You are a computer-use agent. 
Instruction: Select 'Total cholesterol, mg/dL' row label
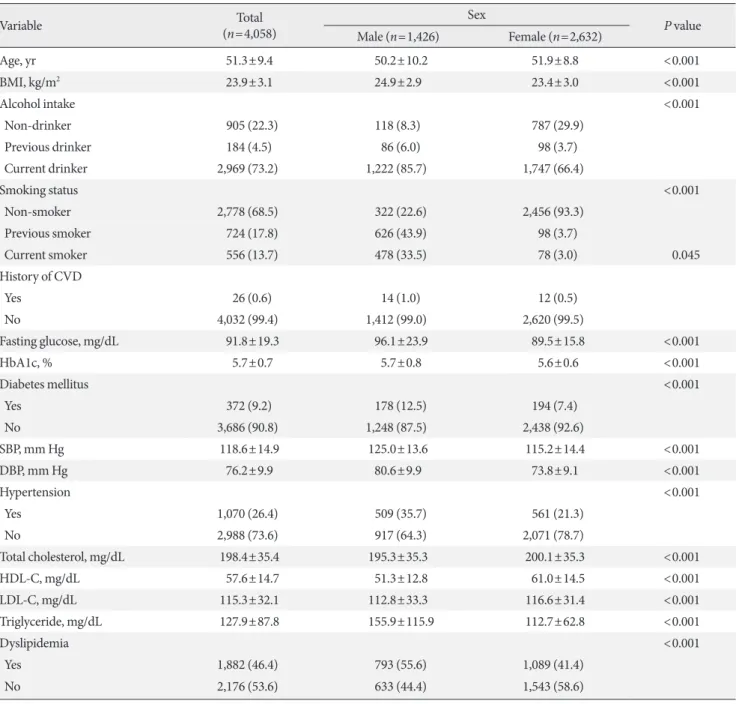point(62,558)
